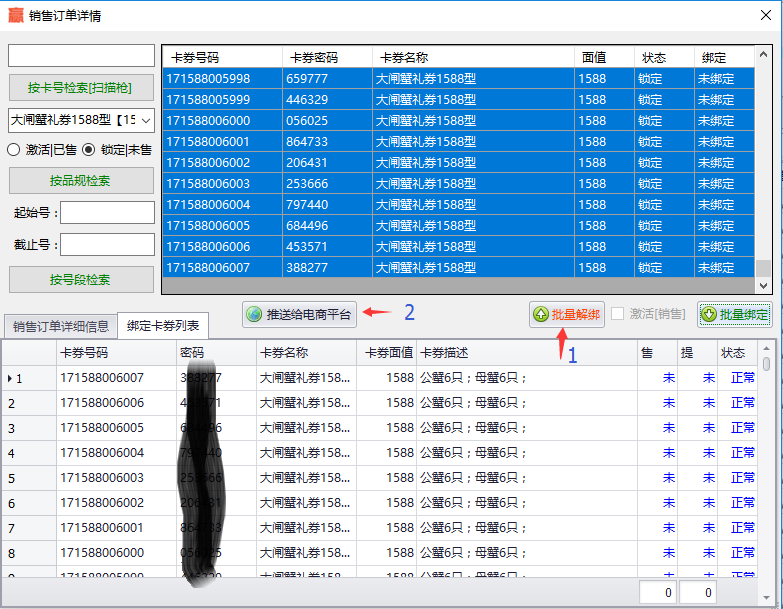Click lower table cell 171588006005

click(x=116, y=428)
